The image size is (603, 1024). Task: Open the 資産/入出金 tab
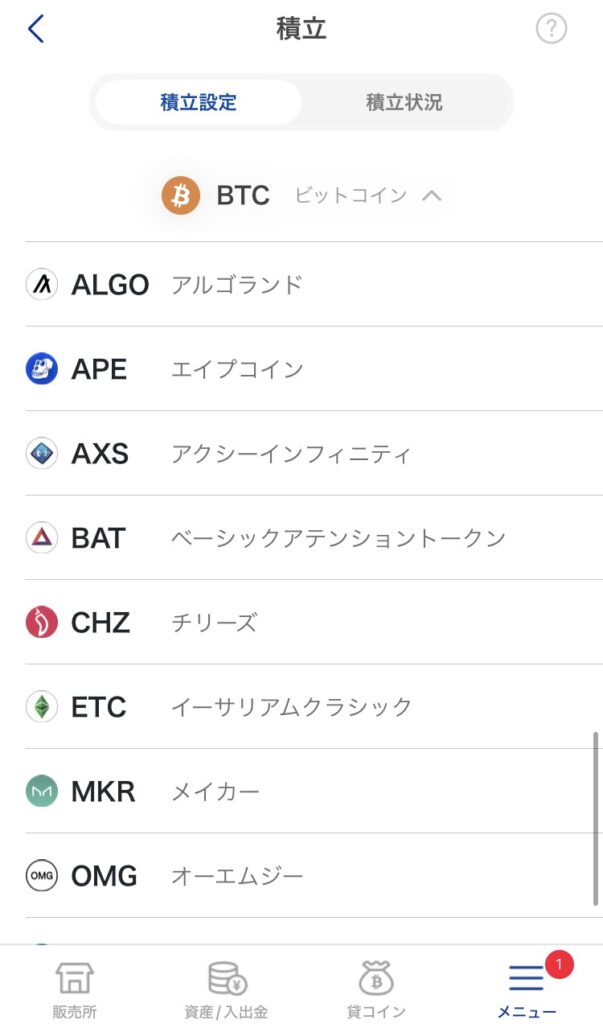coord(226,989)
